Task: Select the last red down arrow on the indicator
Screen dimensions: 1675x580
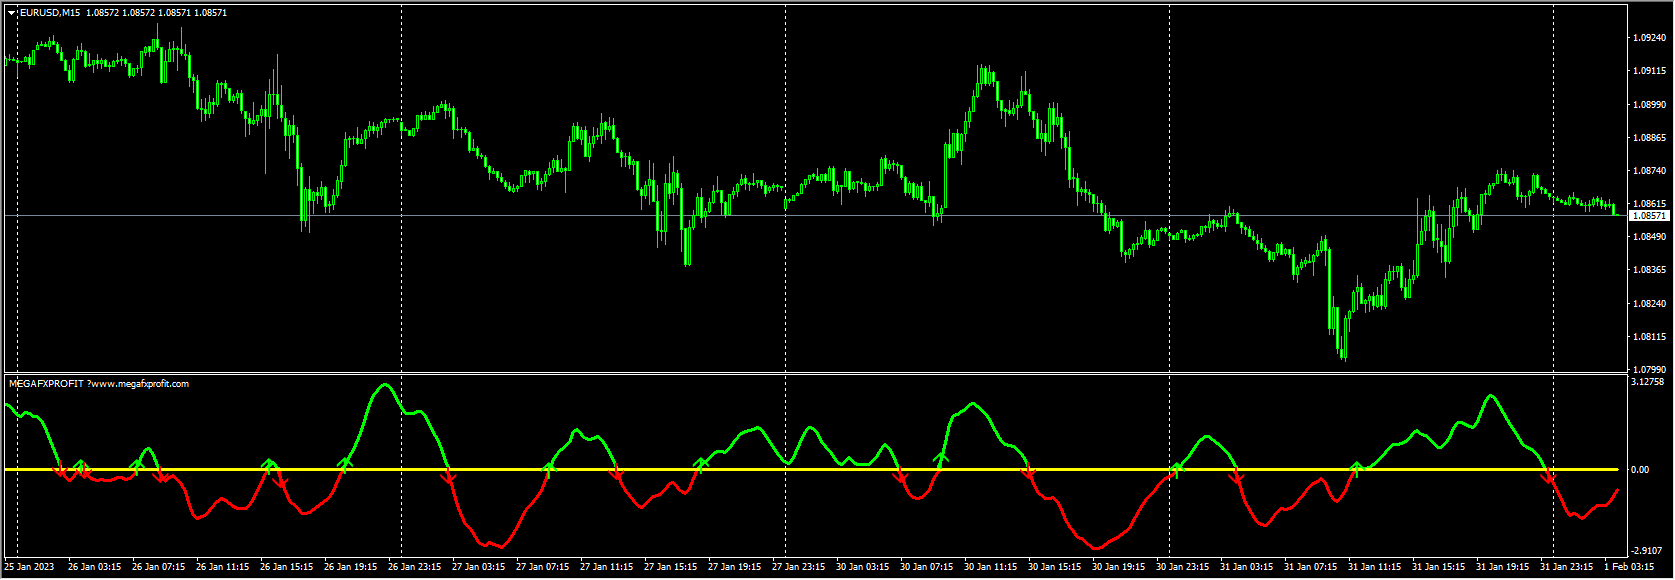Action: pyautogui.click(x=1549, y=478)
